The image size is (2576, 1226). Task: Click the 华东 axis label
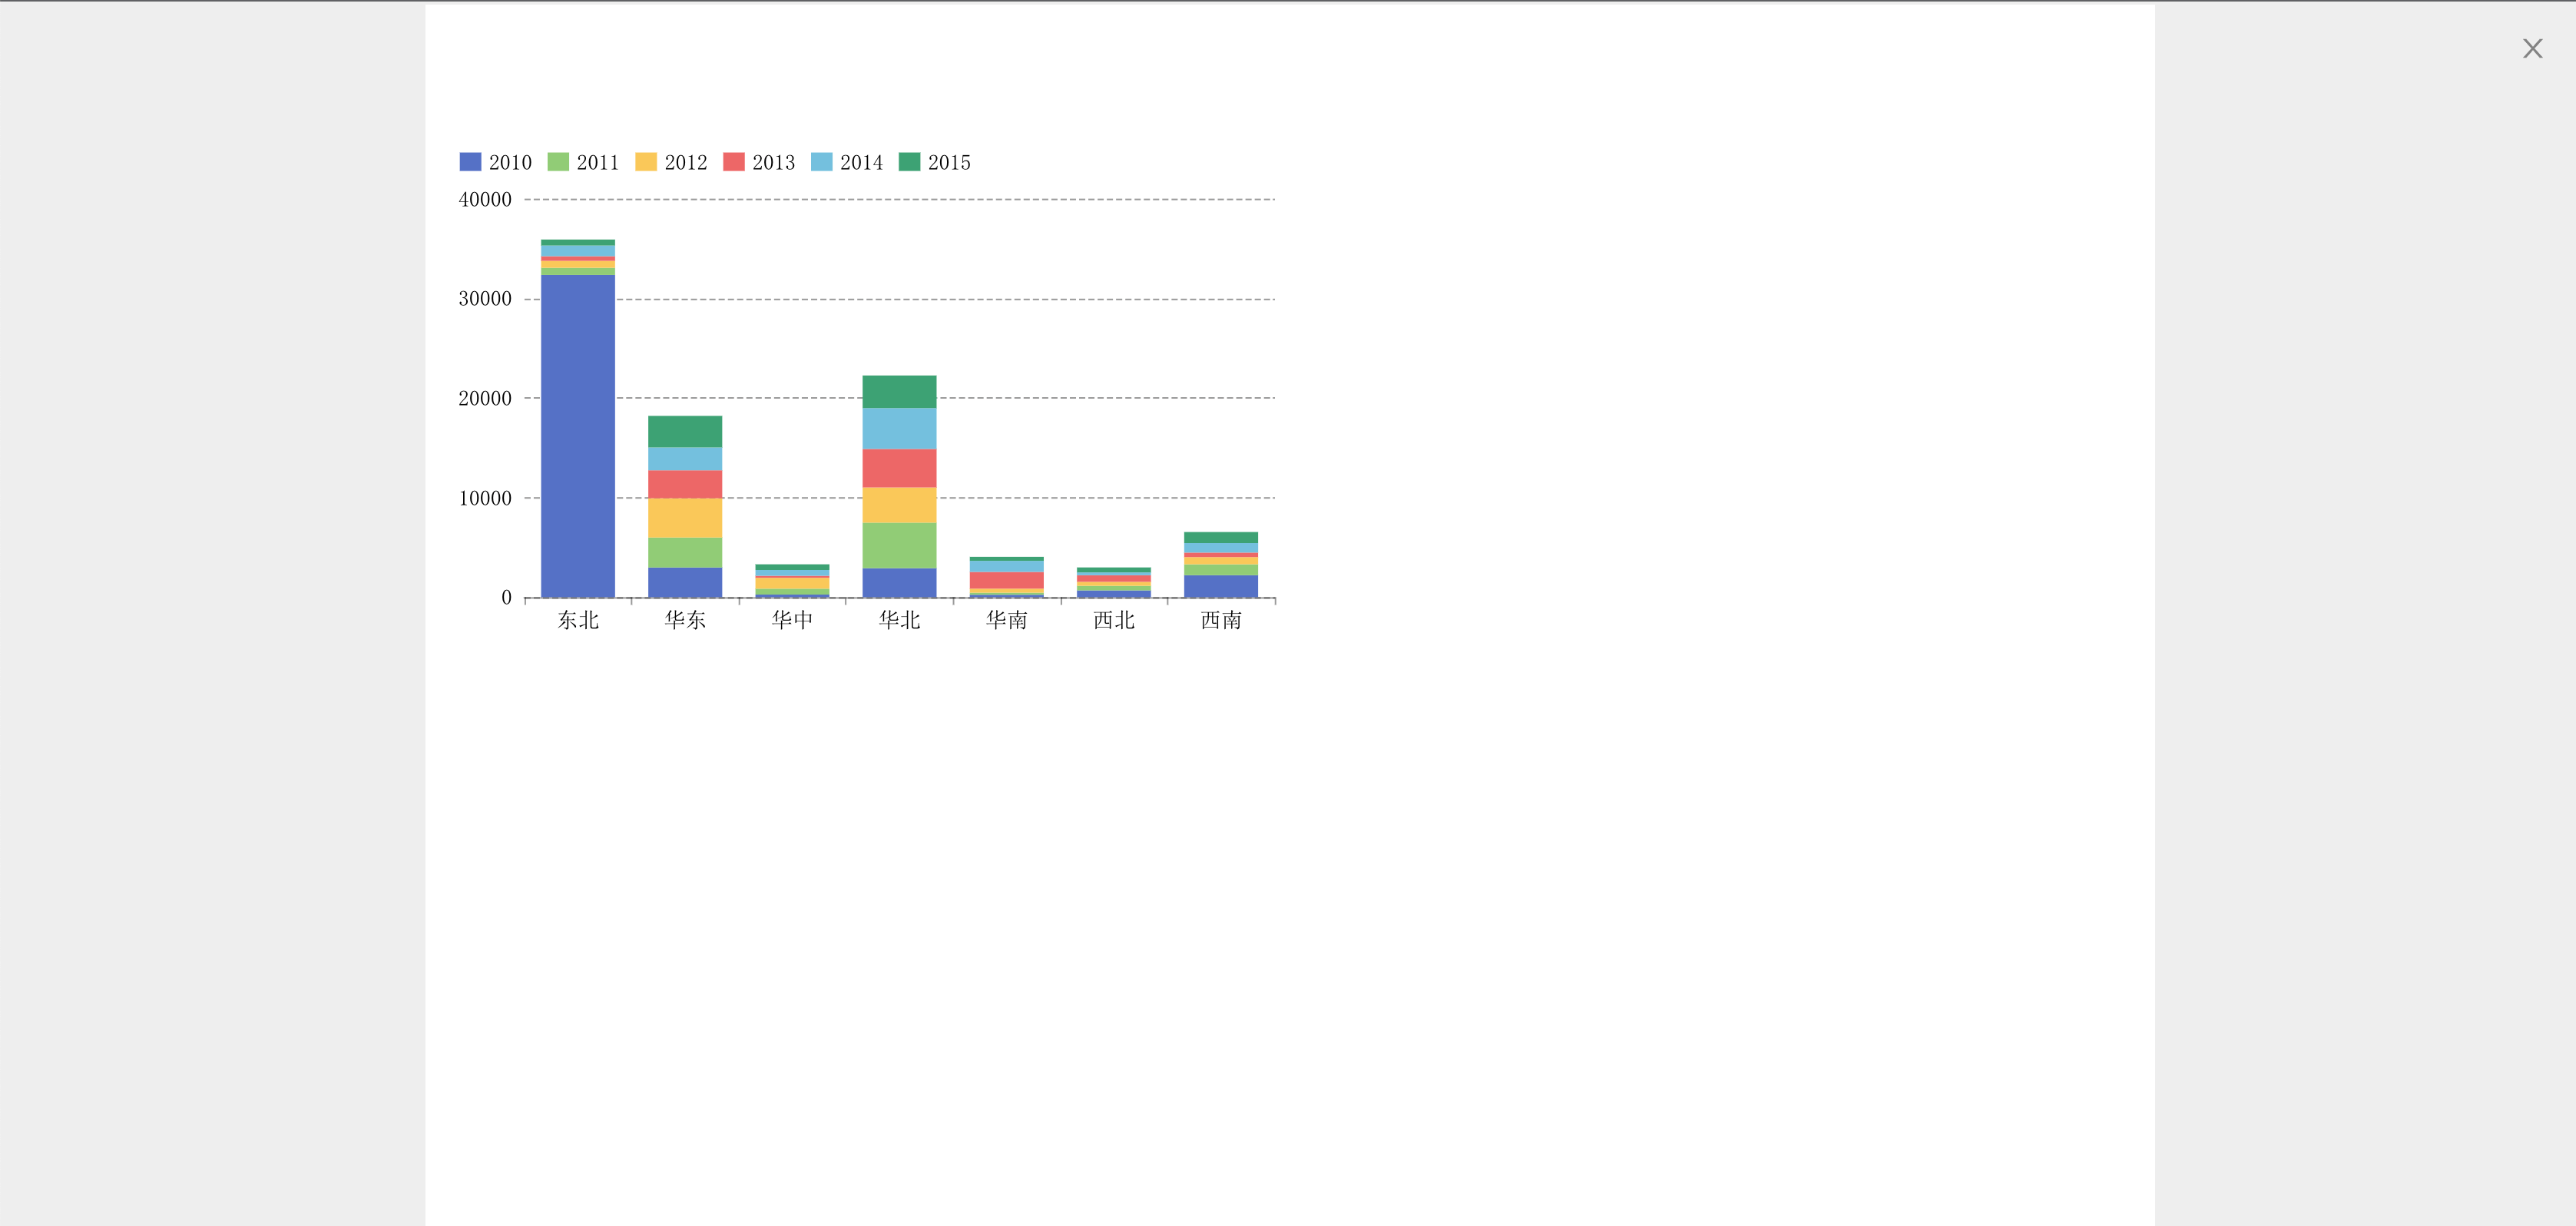[x=685, y=620]
